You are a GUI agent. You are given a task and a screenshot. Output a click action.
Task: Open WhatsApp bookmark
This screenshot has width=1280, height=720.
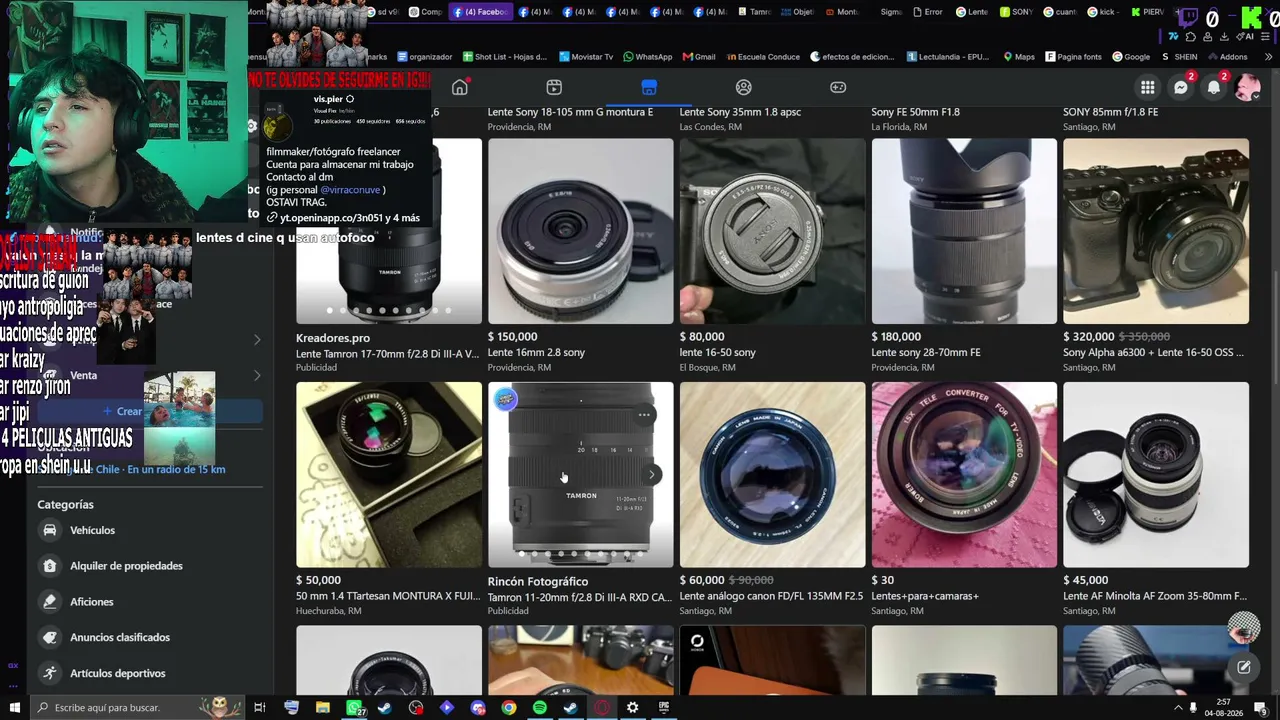(647, 57)
